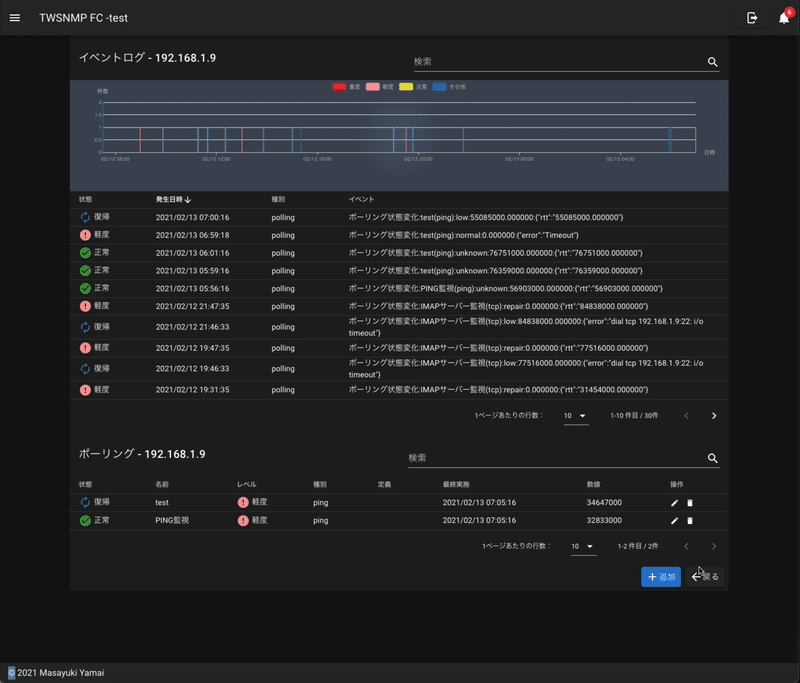The image size is (800, 683).
Task: Click the blue 追加 button to add polling
Action: 661,577
